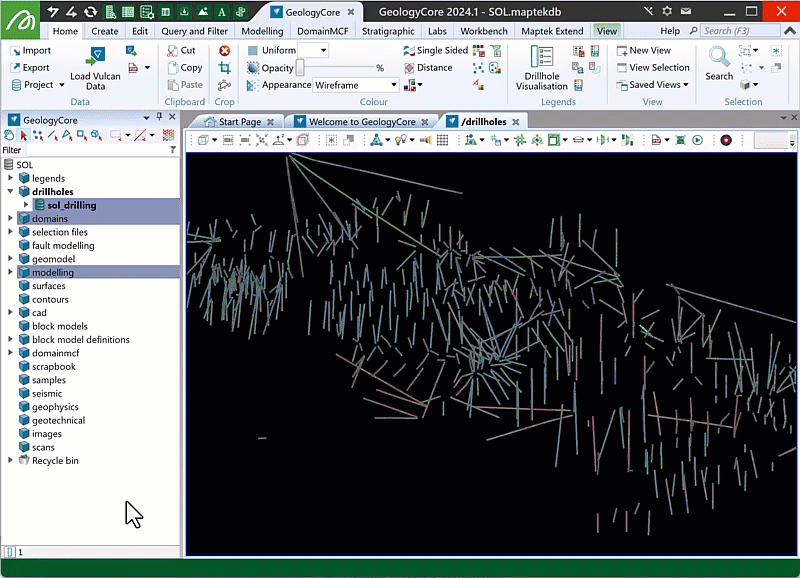Toggle Uniform colour mode
The image size is (800, 578).
point(271,50)
